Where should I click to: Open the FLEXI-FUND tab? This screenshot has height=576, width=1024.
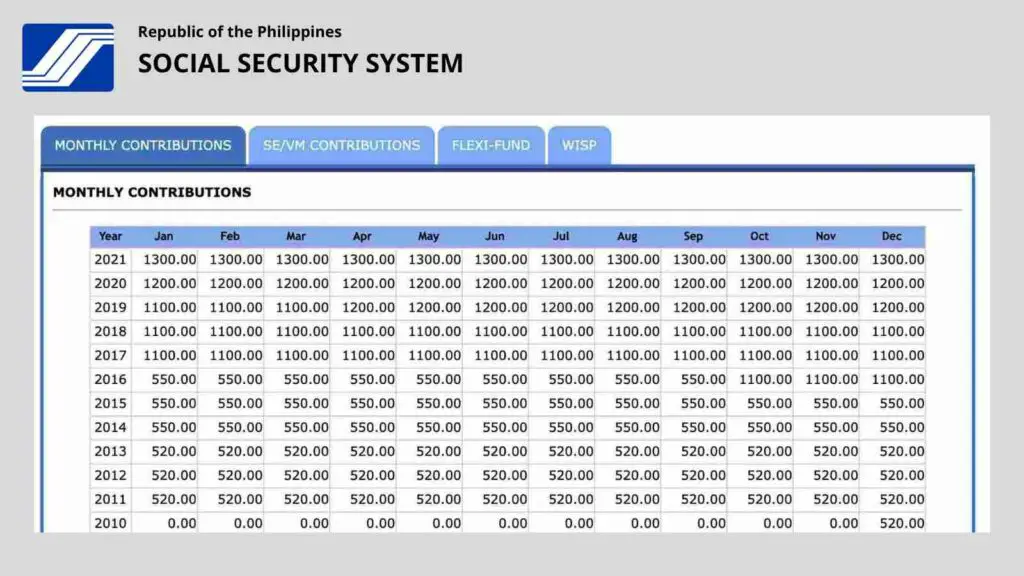[490, 145]
